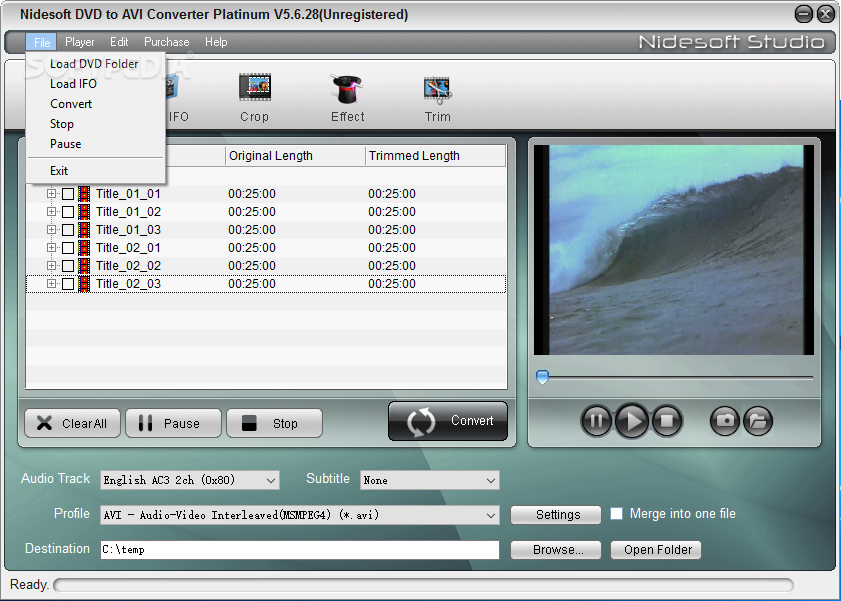The width and height of the screenshot is (841, 601).
Task: Click the video preview thumbnail
Action: 674,250
